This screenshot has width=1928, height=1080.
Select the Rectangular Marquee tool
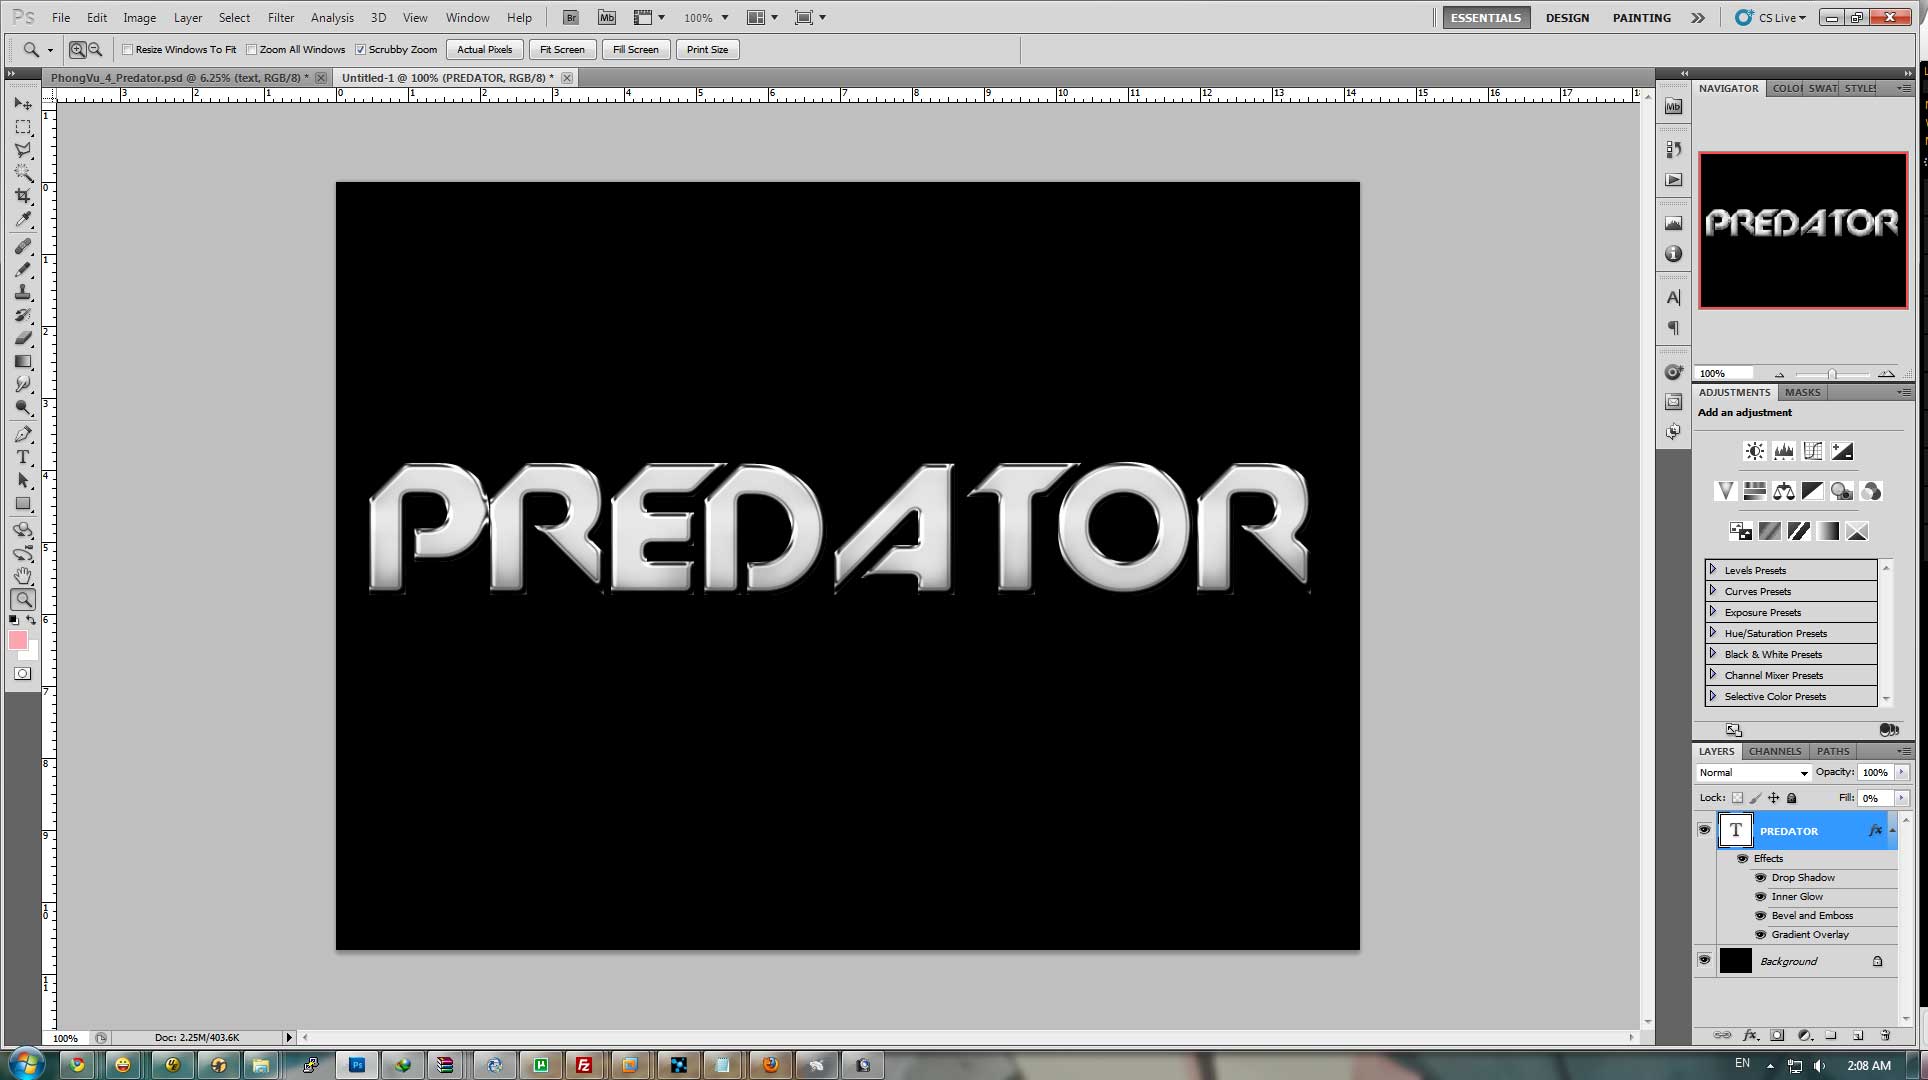coord(23,127)
